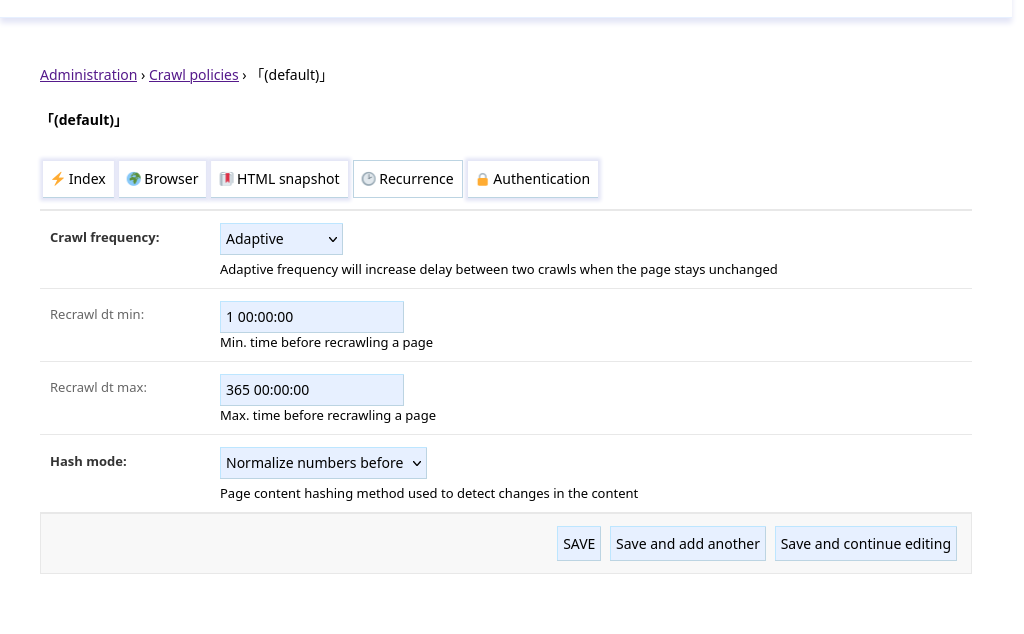Click 'Max. time before recrawling a page' text
This screenshot has width=1024, height=634.
tap(328, 416)
